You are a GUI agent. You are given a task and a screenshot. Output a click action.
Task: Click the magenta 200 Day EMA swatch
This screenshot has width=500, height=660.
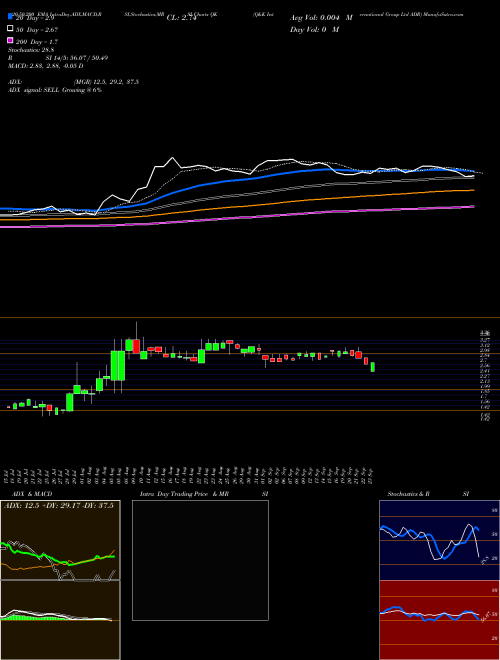click(x=10, y=40)
